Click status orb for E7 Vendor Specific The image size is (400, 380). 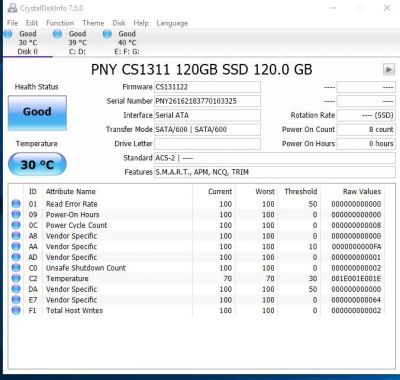point(16,300)
